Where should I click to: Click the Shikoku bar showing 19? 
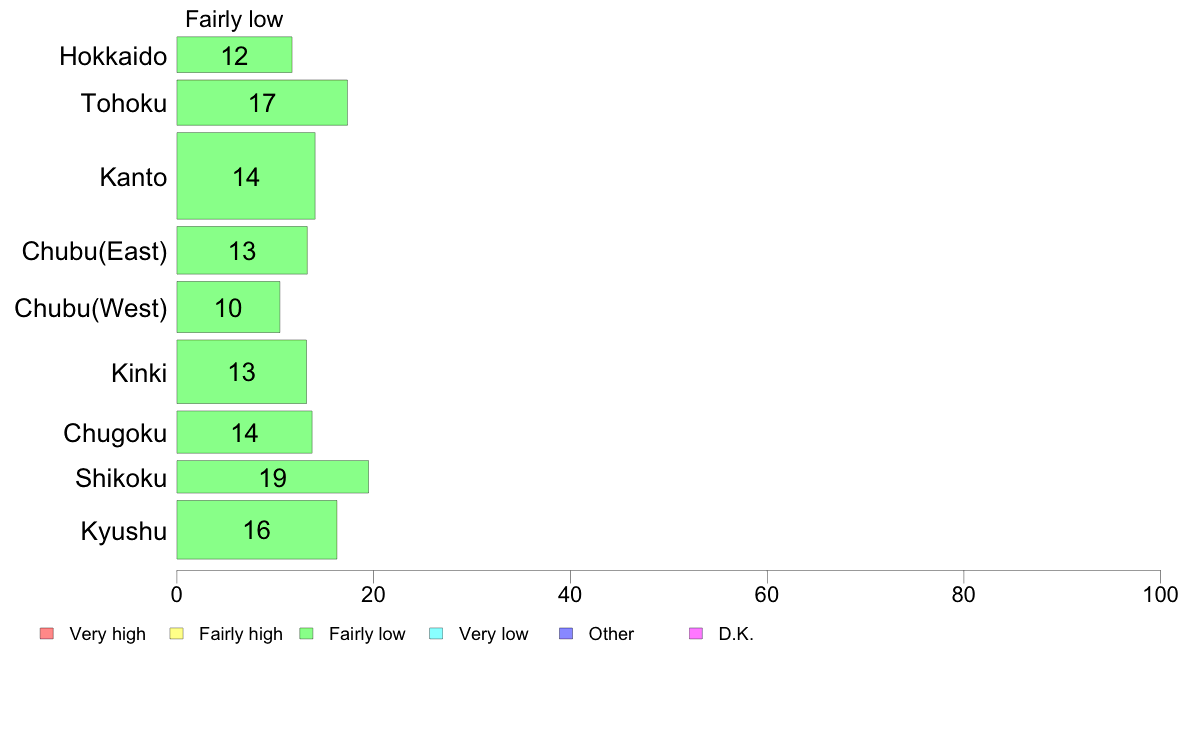tap(272, 477)
